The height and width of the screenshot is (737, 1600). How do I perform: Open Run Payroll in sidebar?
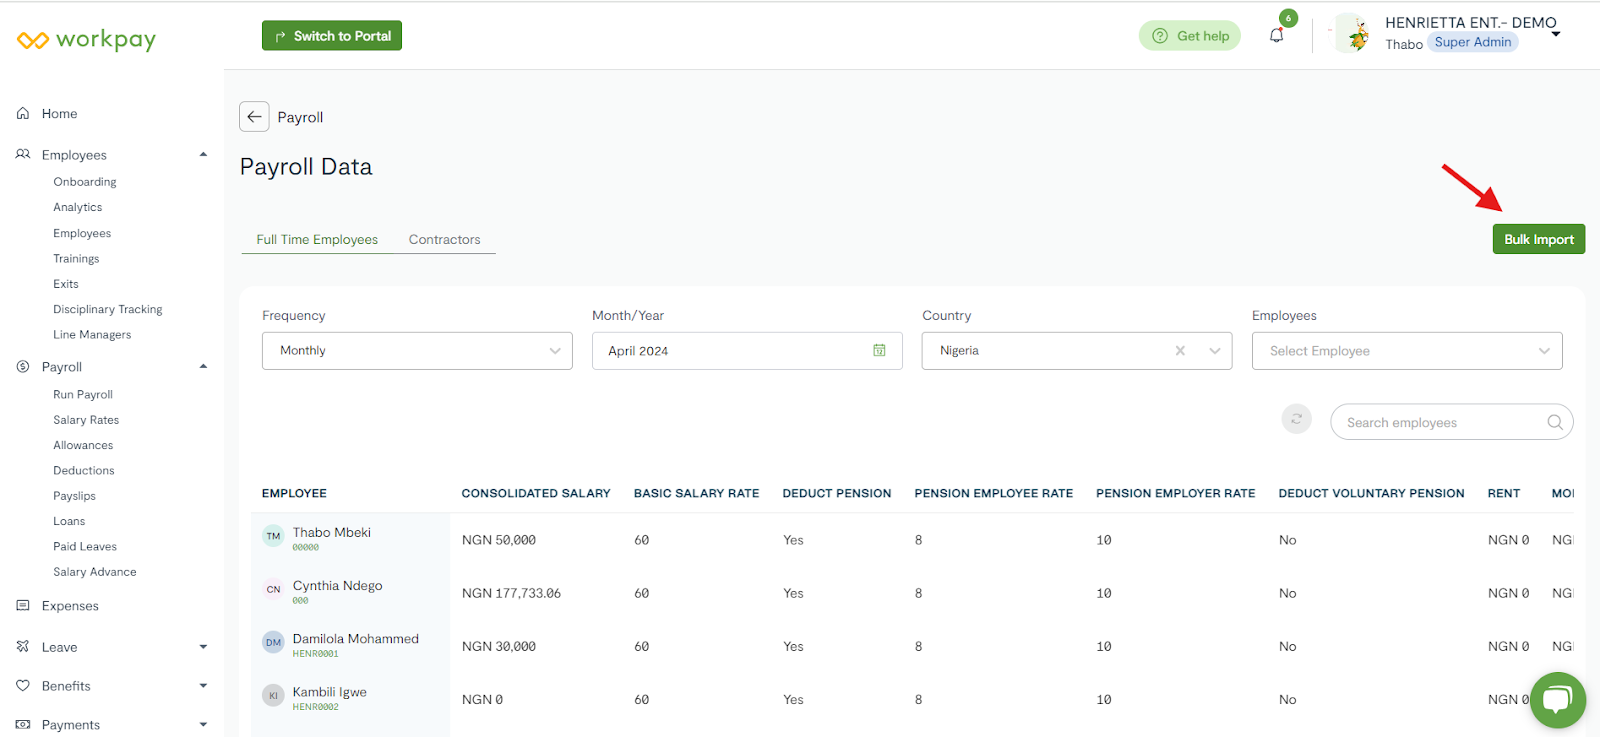[83, 395]
